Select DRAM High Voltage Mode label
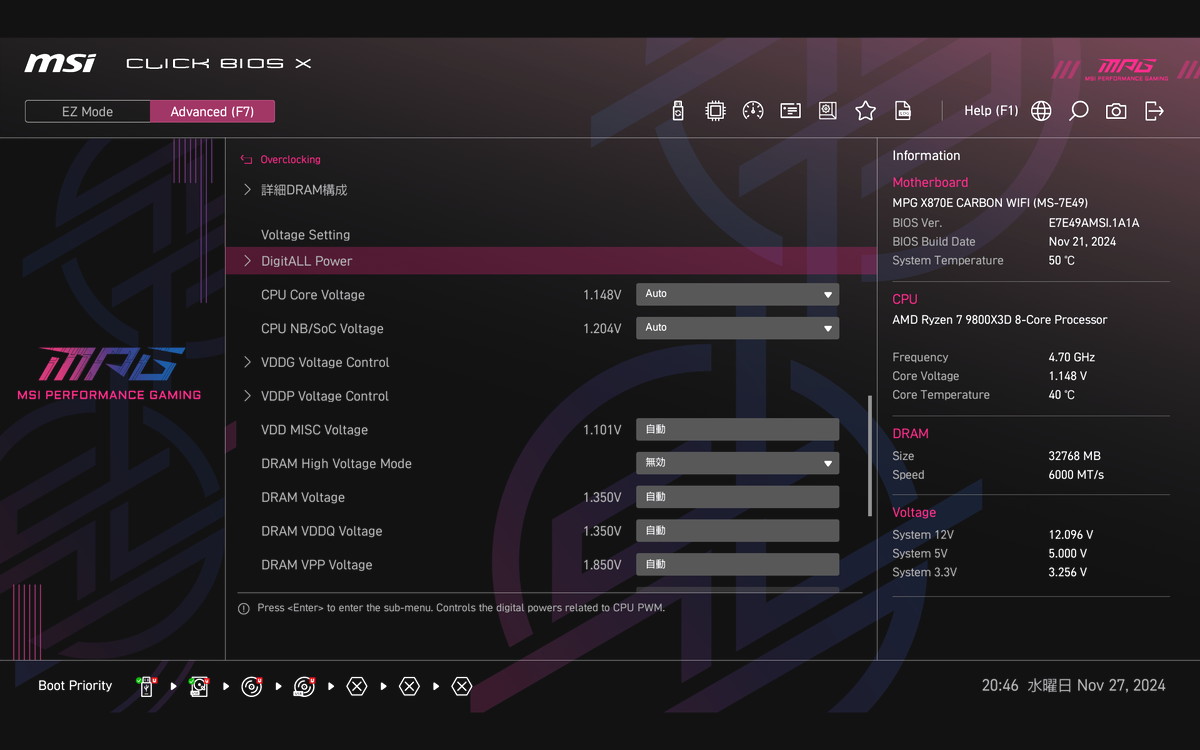1200x750 pixels. point(336,464)
